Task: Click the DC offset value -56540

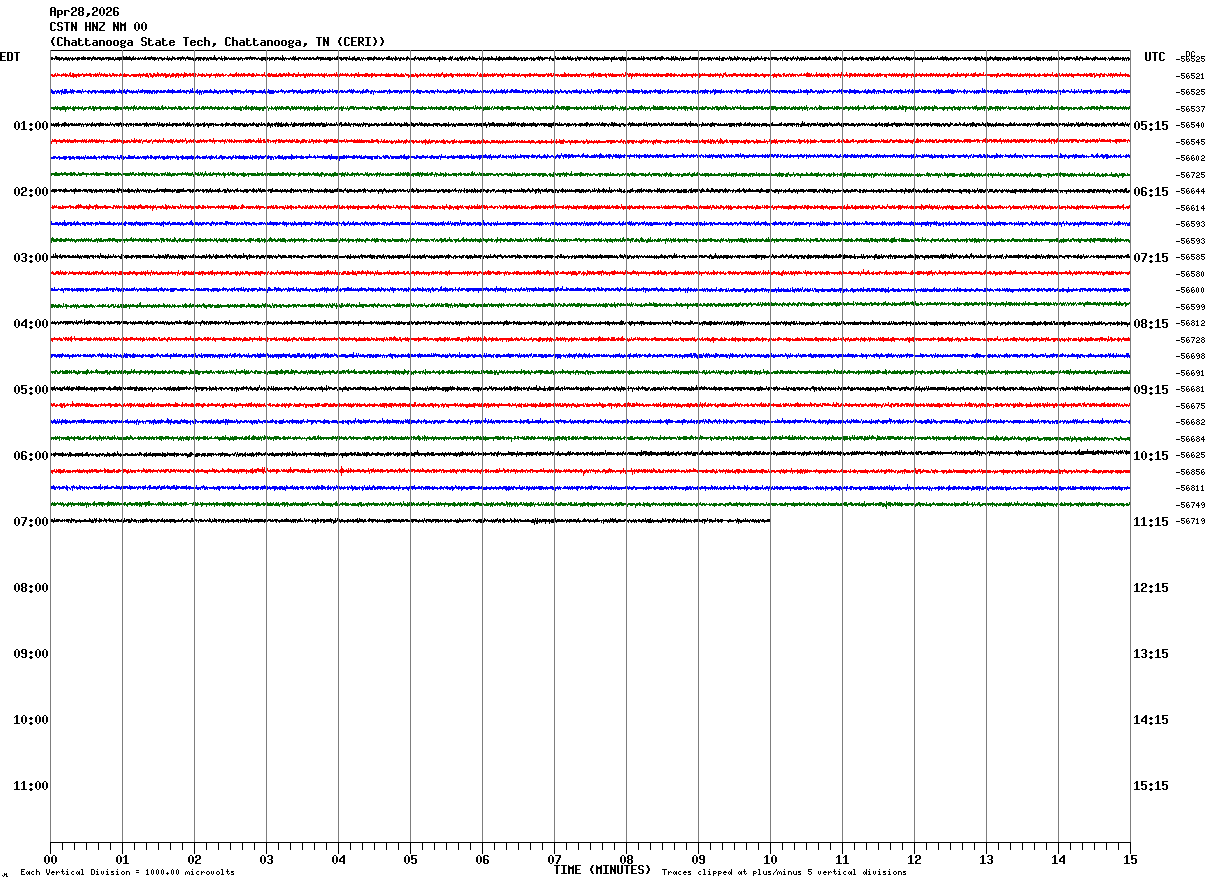Action: point(1191,125)
